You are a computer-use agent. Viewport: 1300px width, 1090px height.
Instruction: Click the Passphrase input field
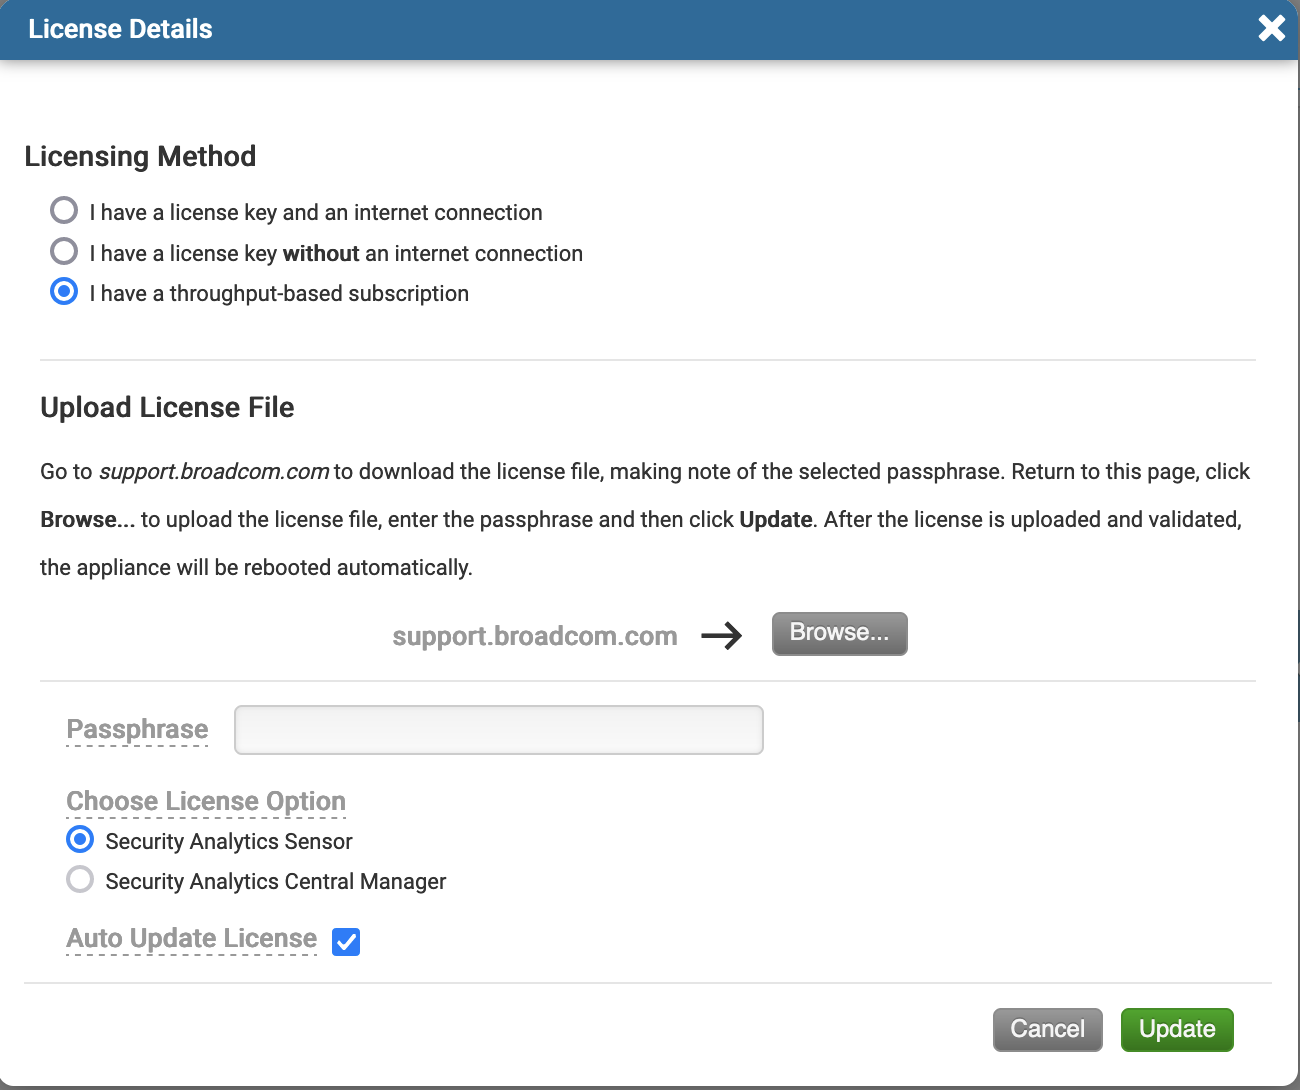[x=498, y=730]
